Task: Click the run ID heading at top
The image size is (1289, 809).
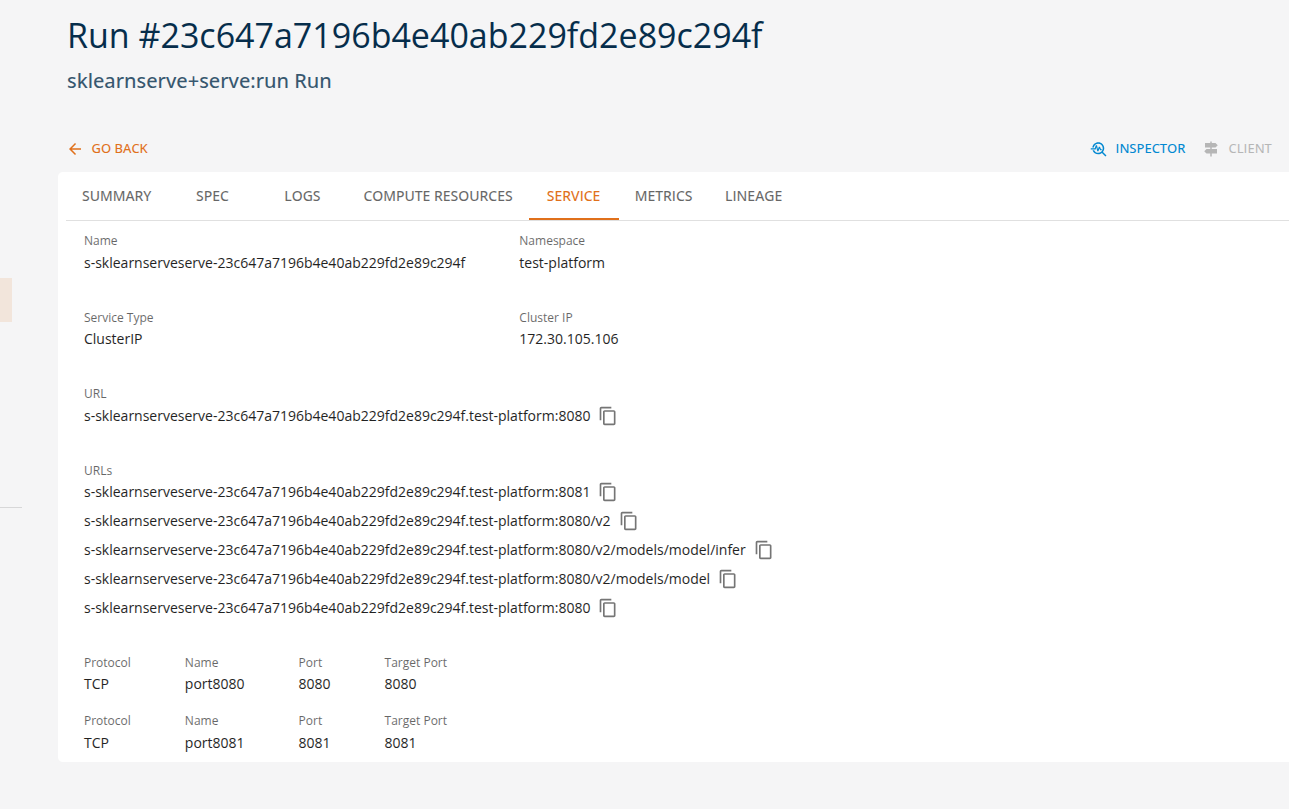Action: [x=414, y=36]
